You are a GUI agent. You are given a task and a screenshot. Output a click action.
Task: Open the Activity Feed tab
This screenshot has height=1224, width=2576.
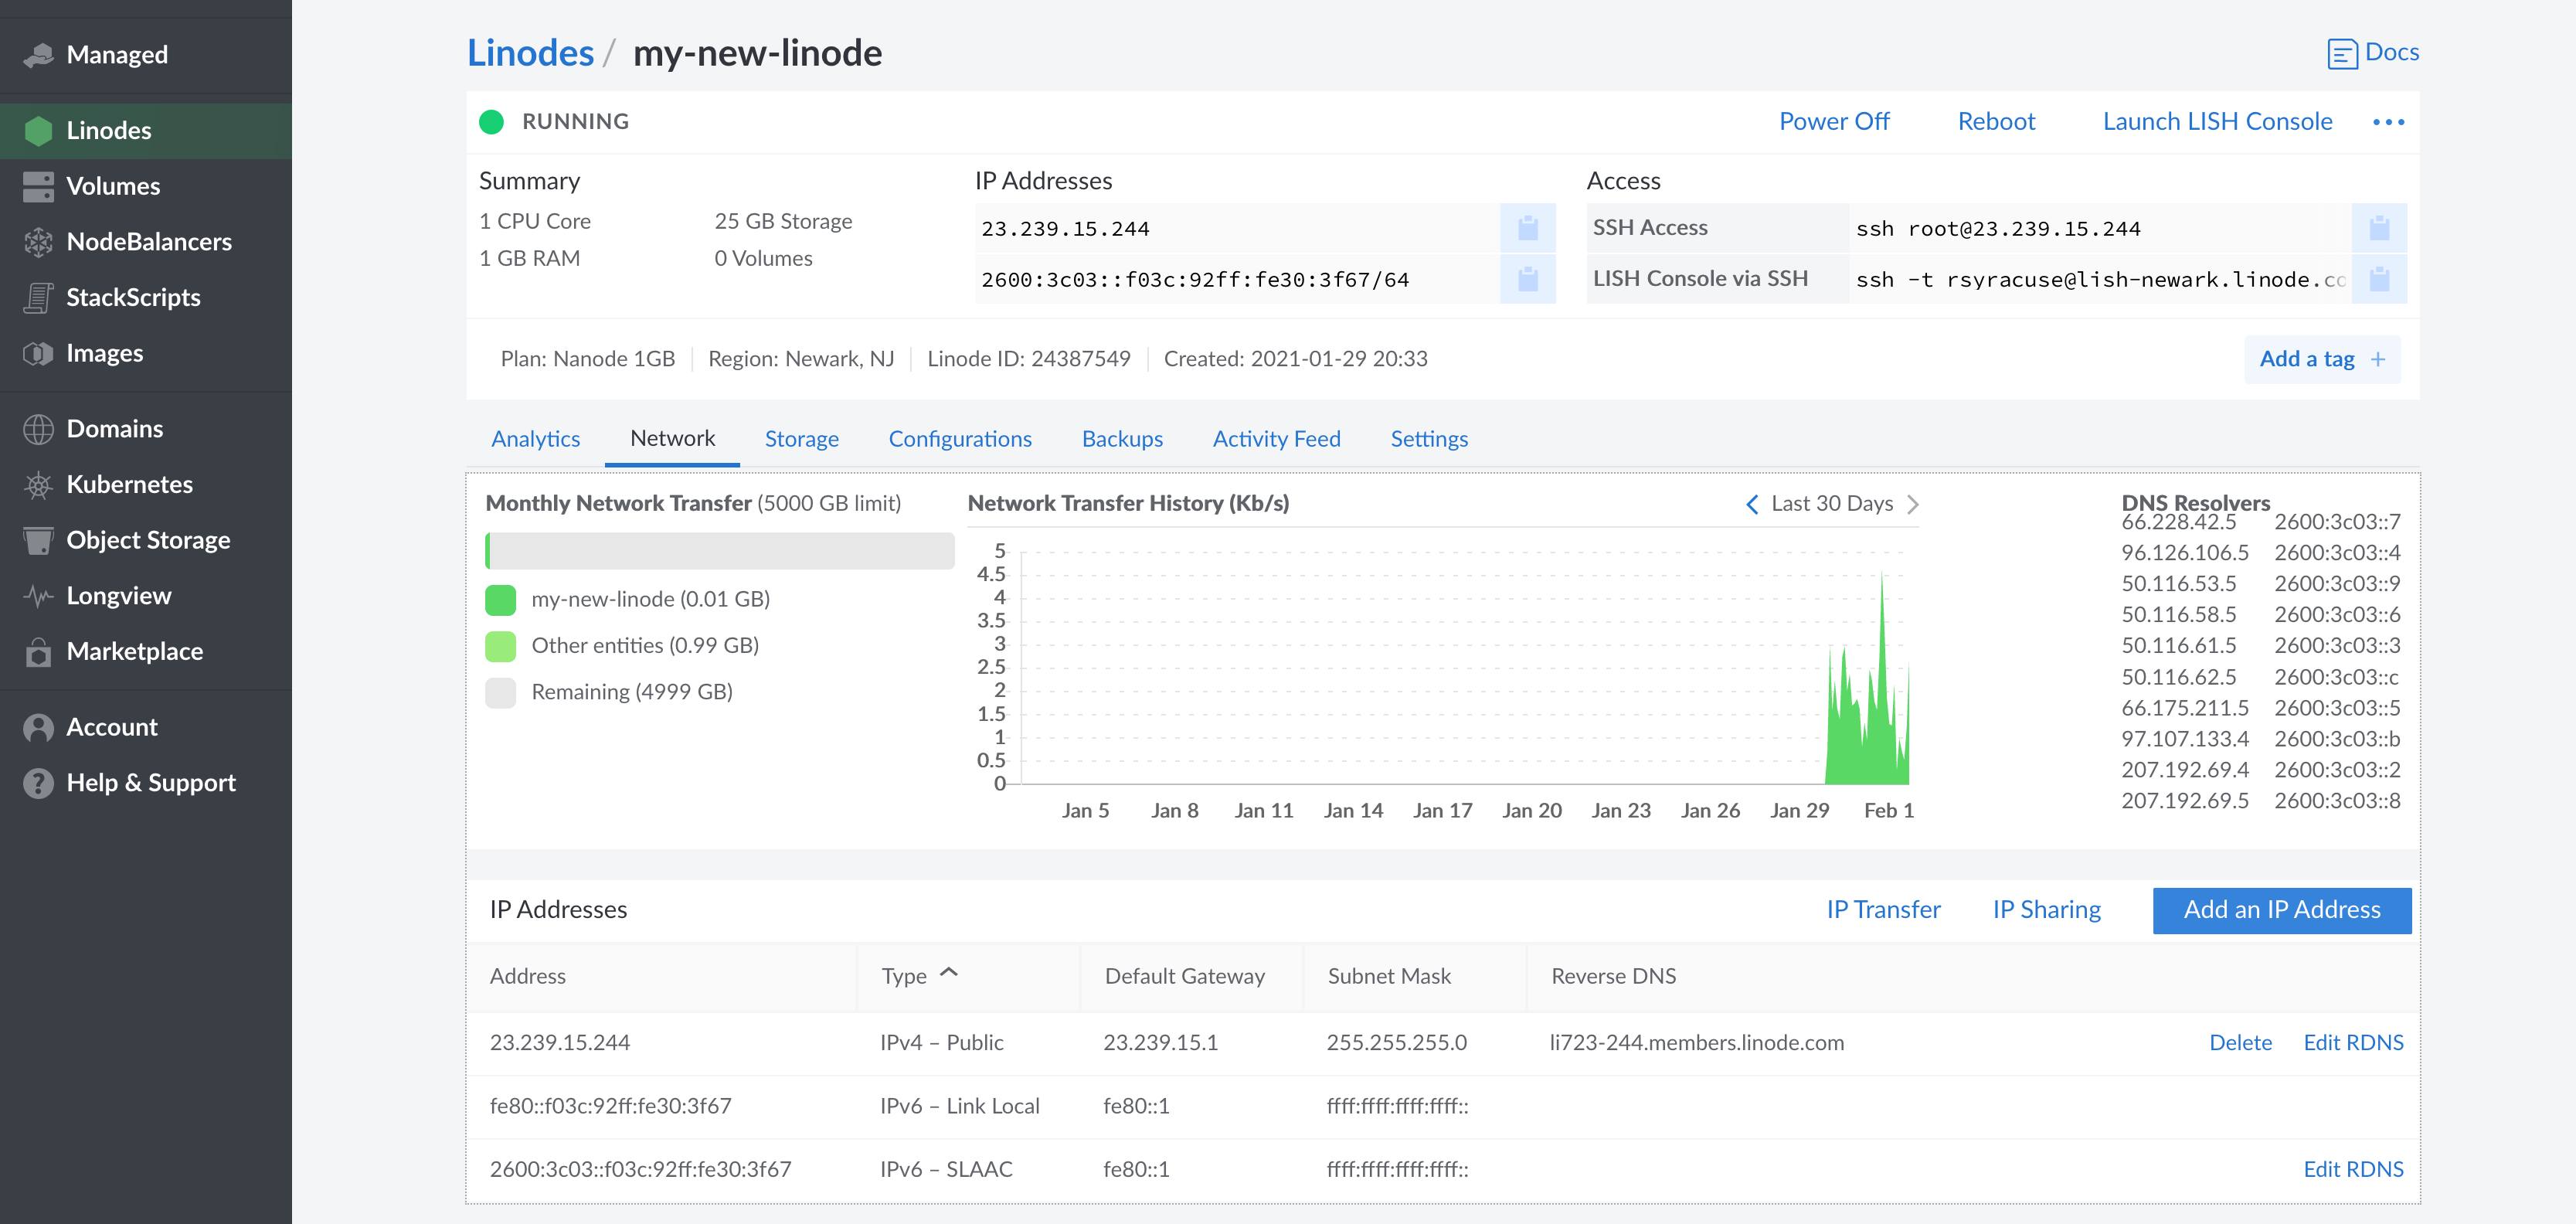[1276, 438]
